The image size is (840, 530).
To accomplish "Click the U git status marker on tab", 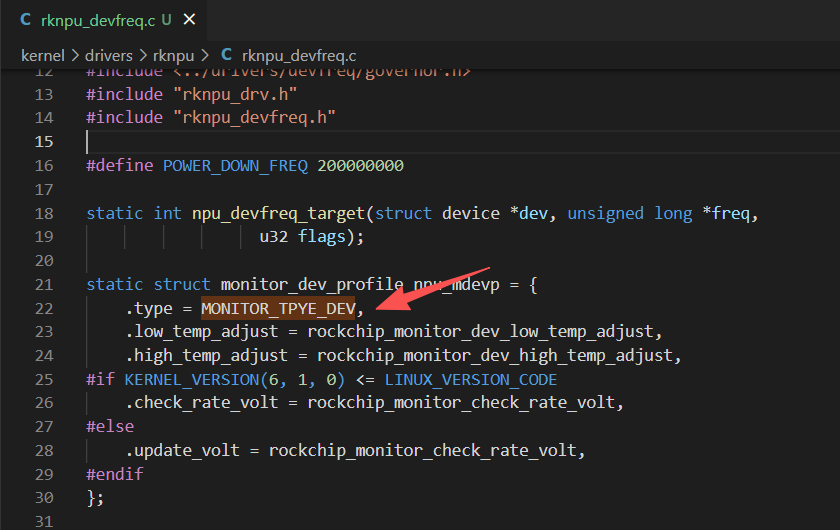I will click(x=167, y=20).
